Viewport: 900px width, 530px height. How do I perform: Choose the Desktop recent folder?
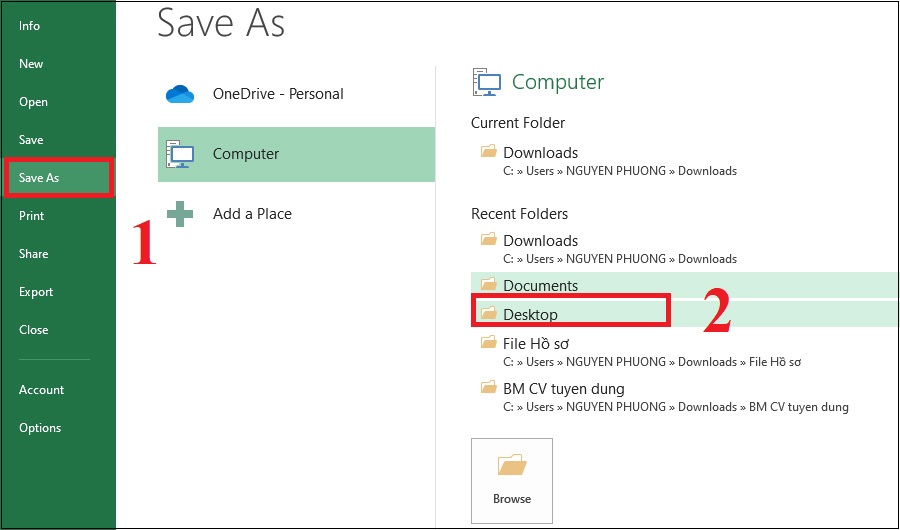(x=530, y=315)
